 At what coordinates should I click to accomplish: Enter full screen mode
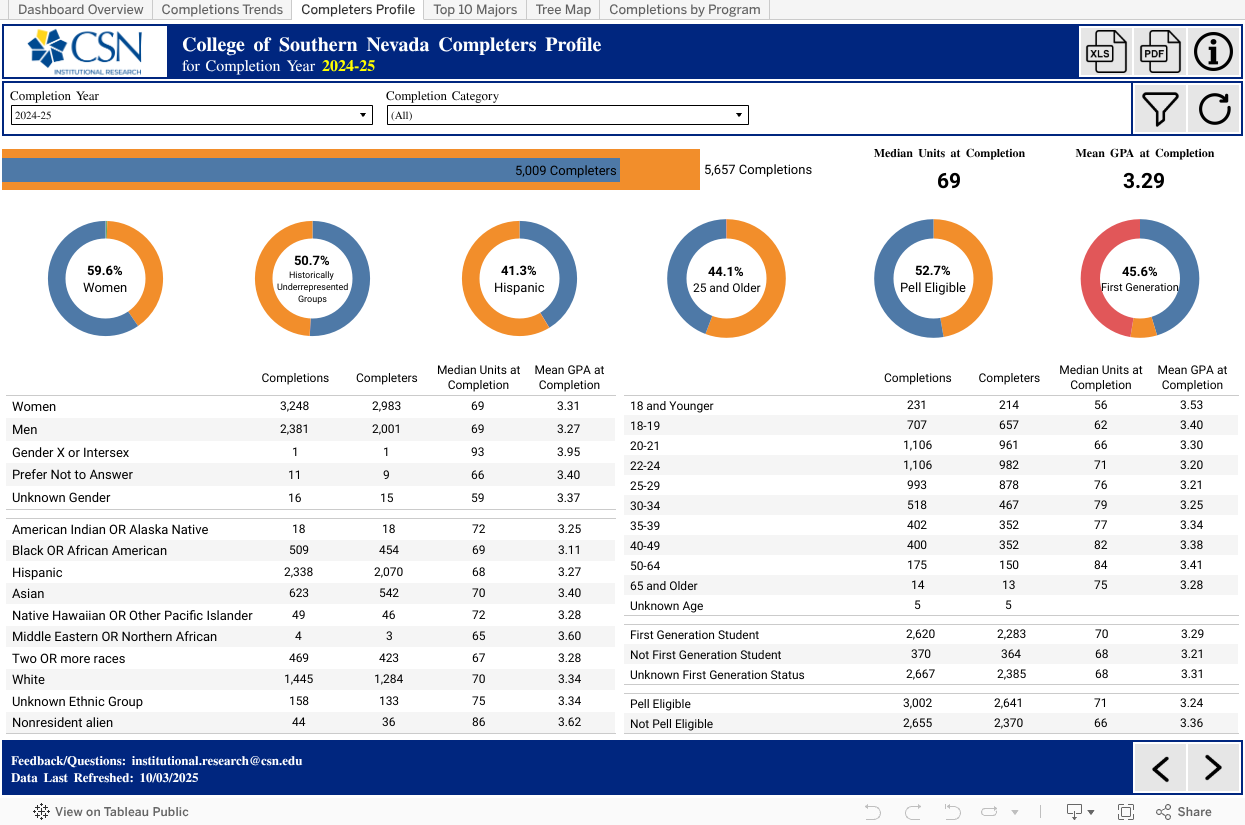(x=1126, y=812)
